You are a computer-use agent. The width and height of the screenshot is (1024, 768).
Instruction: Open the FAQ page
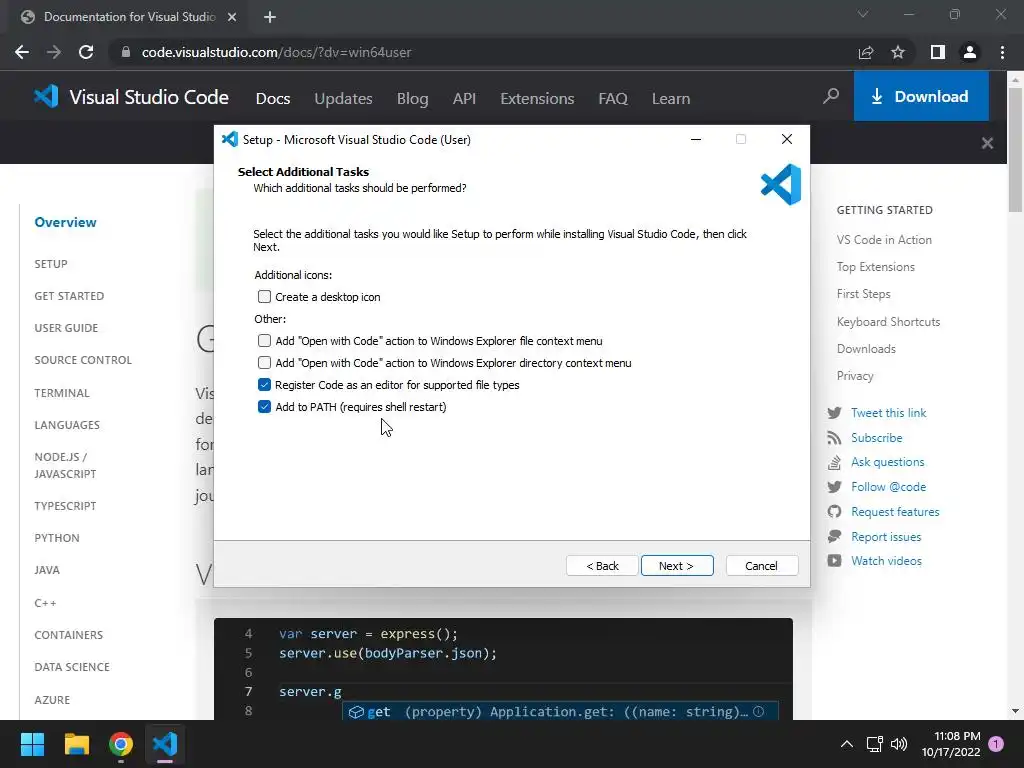click(x=613, y=99)
